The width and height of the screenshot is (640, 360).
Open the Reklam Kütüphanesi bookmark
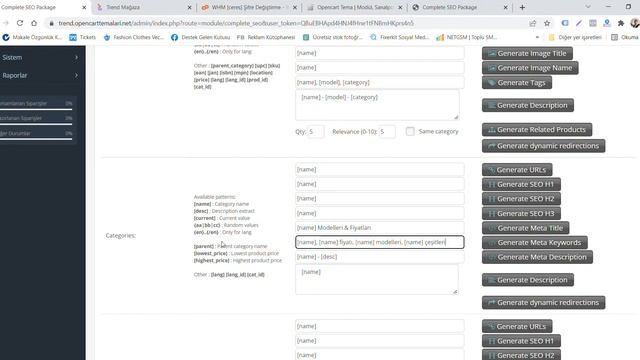point(266,37)
